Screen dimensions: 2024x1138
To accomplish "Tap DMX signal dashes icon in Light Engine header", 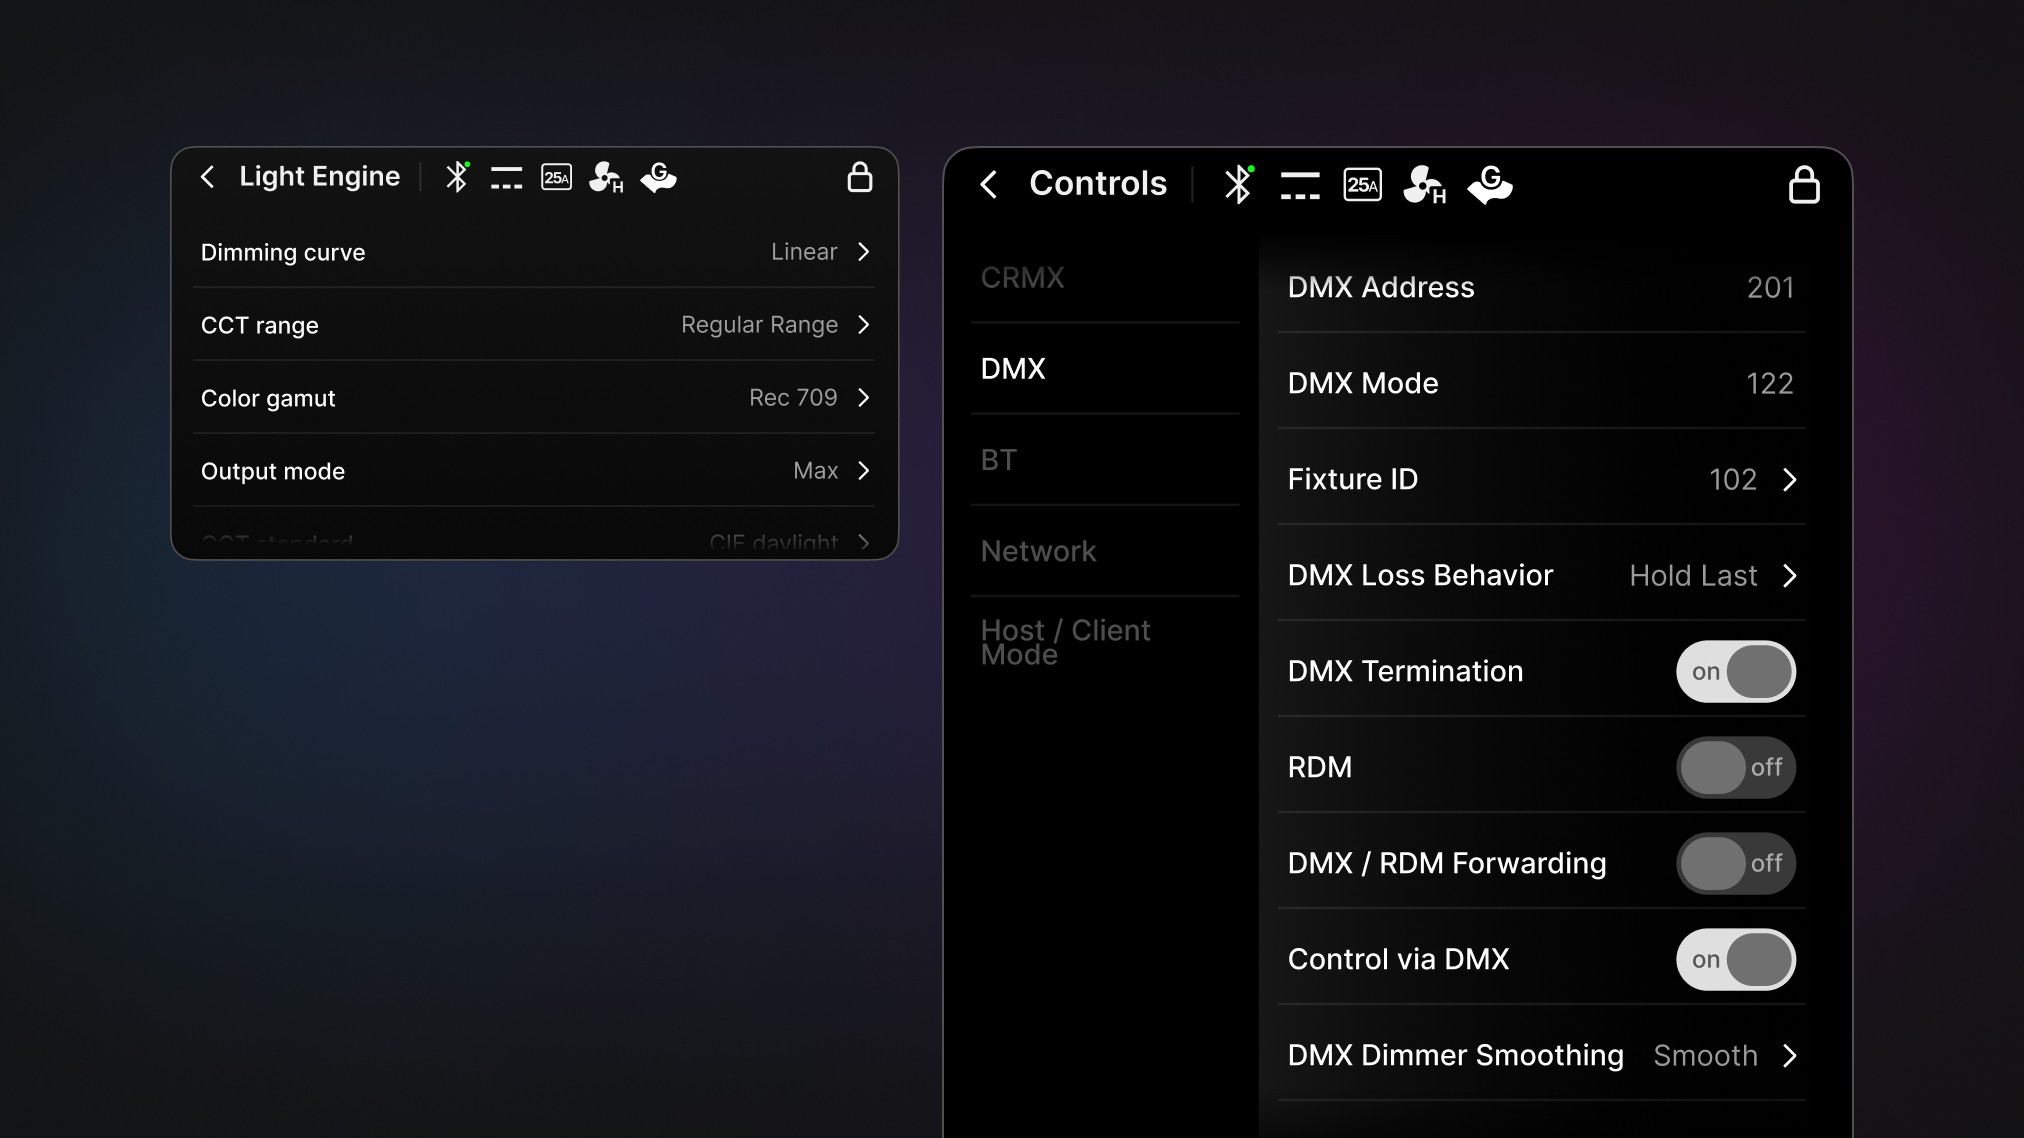I will [x=506, y=178].
